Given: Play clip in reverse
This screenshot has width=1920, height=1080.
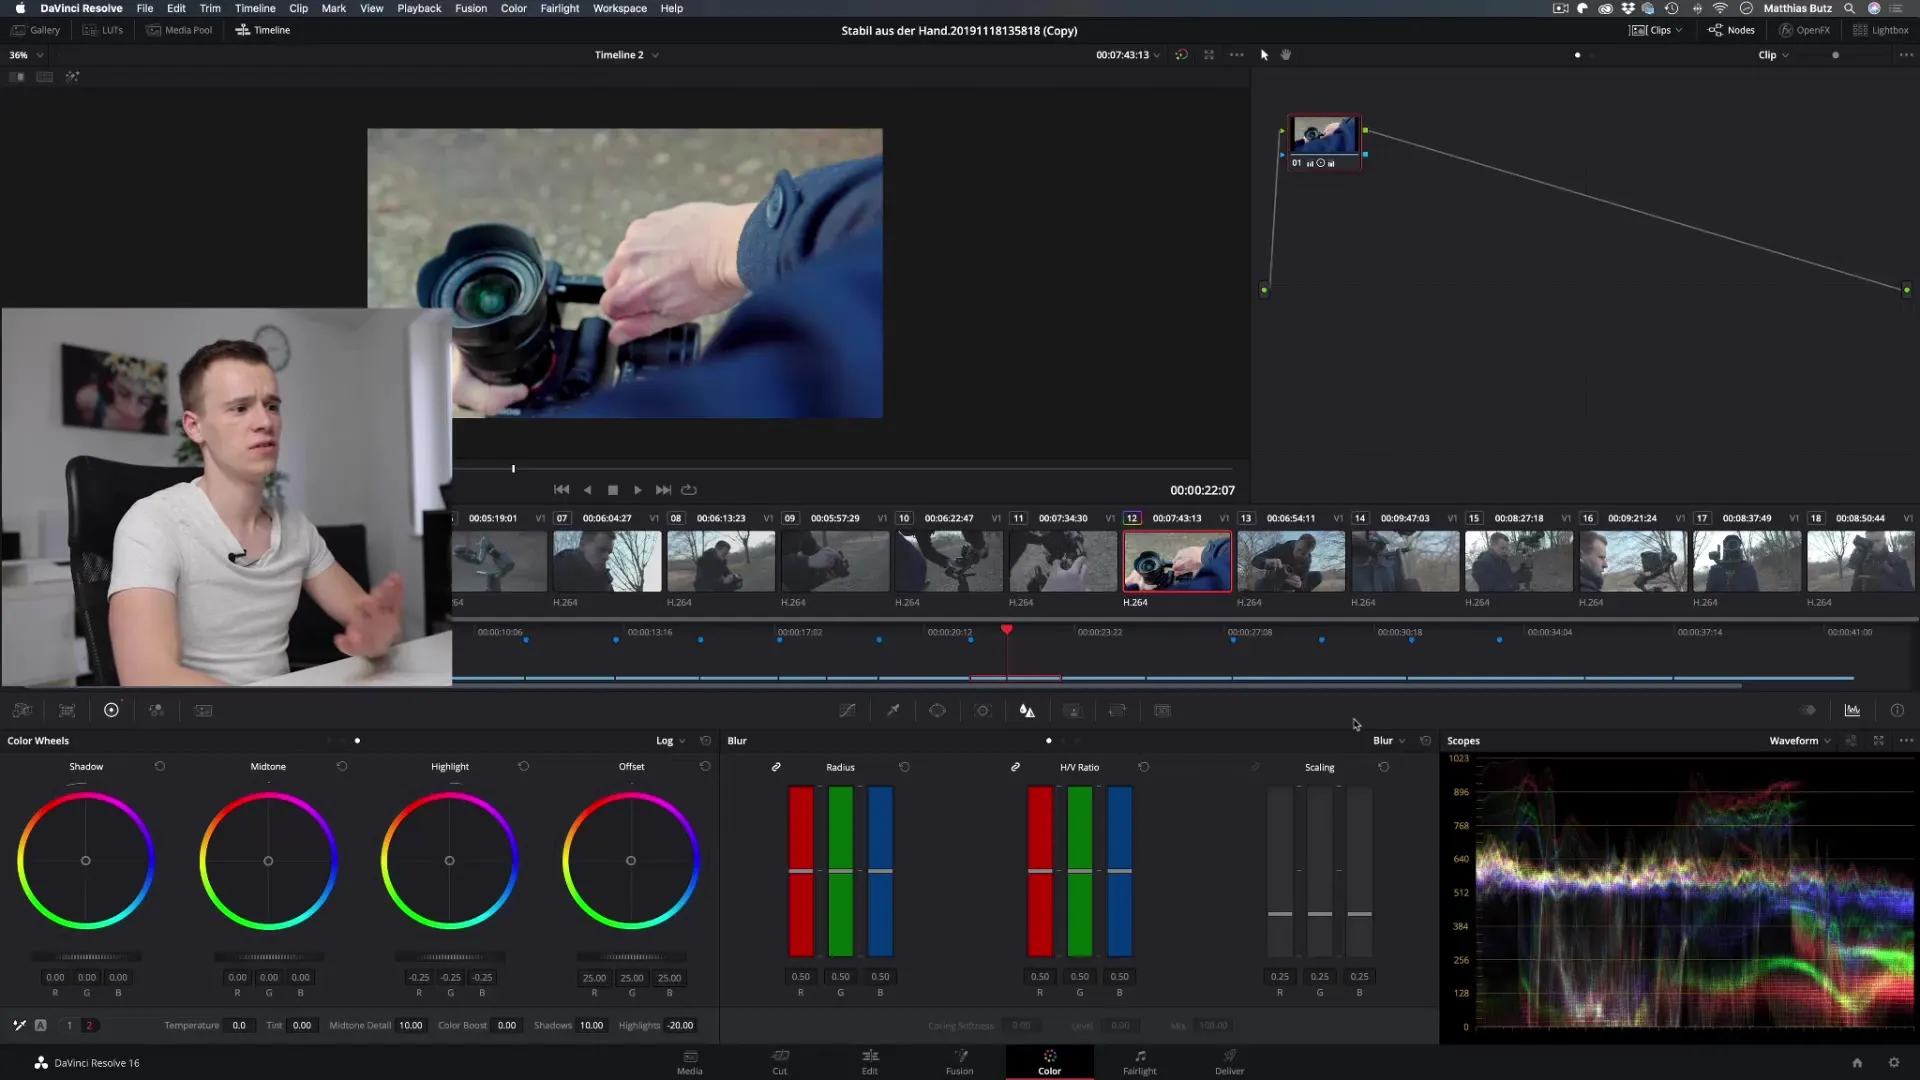Looking at the screenshot, I should click(x=587, y=490).
